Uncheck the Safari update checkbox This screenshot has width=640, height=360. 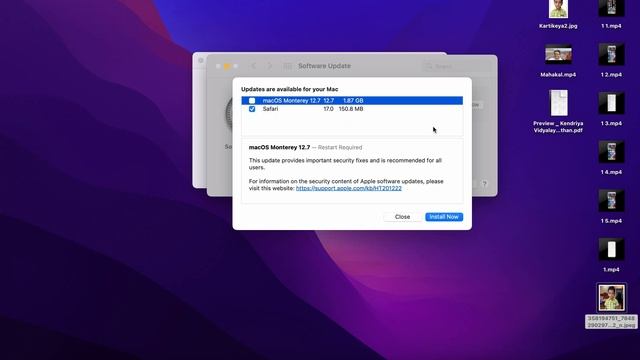(x=252, y=109)
